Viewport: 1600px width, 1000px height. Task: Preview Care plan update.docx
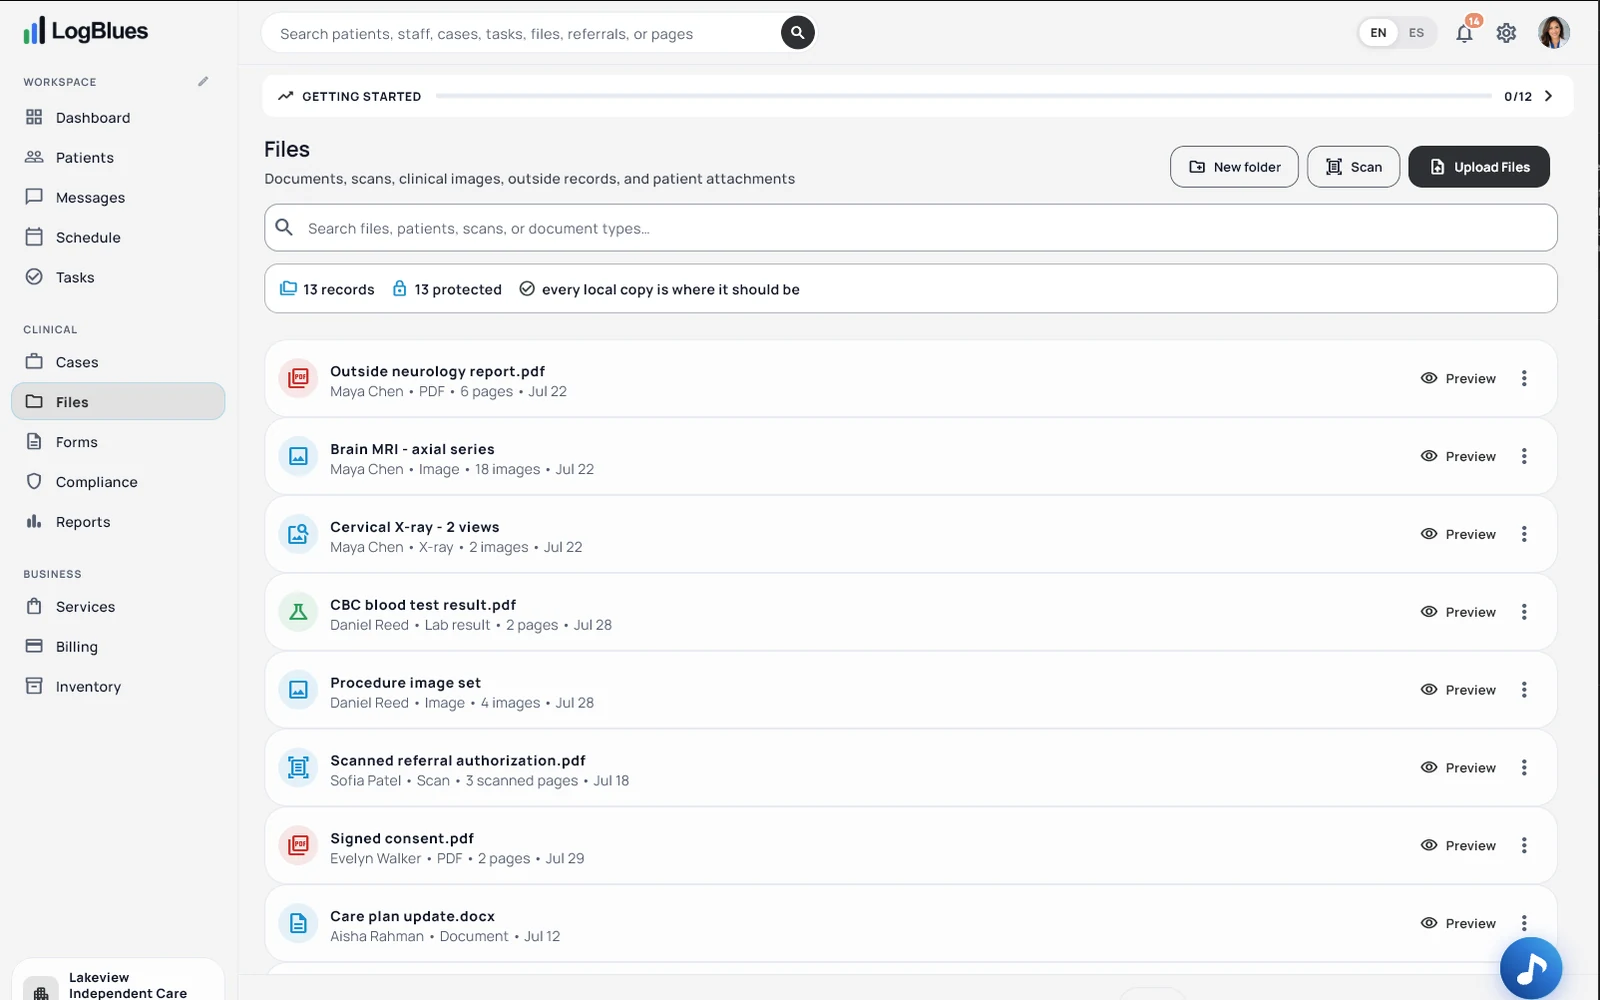tap(1458, 924)
